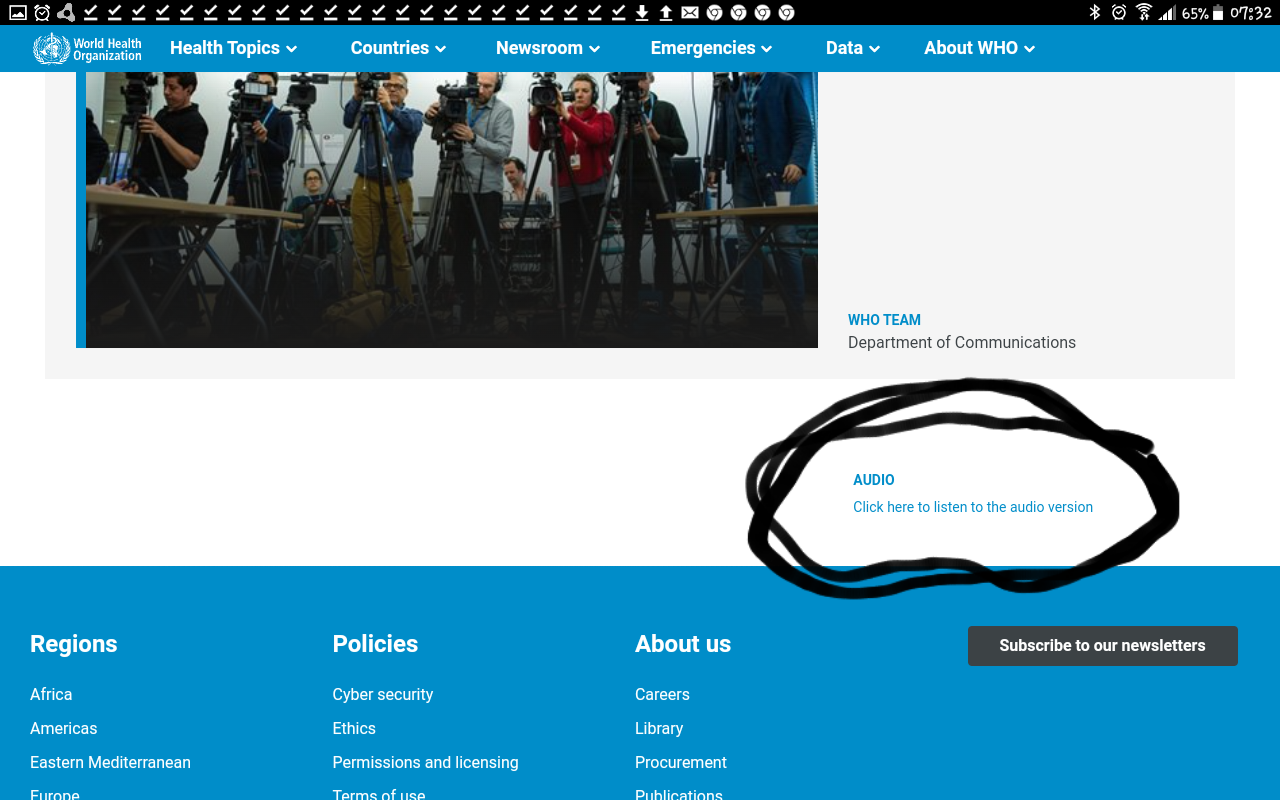The width and height of the screenshot is (1280, 800).
Task: Go to the Careers link in About us
Action: [662, 694]
